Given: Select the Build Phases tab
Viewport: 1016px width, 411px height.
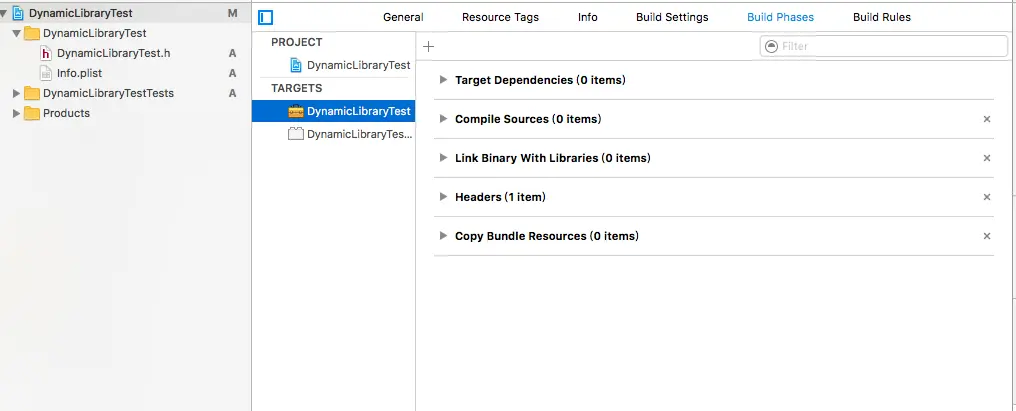Looking at the screenshot, I should (780, 18).
